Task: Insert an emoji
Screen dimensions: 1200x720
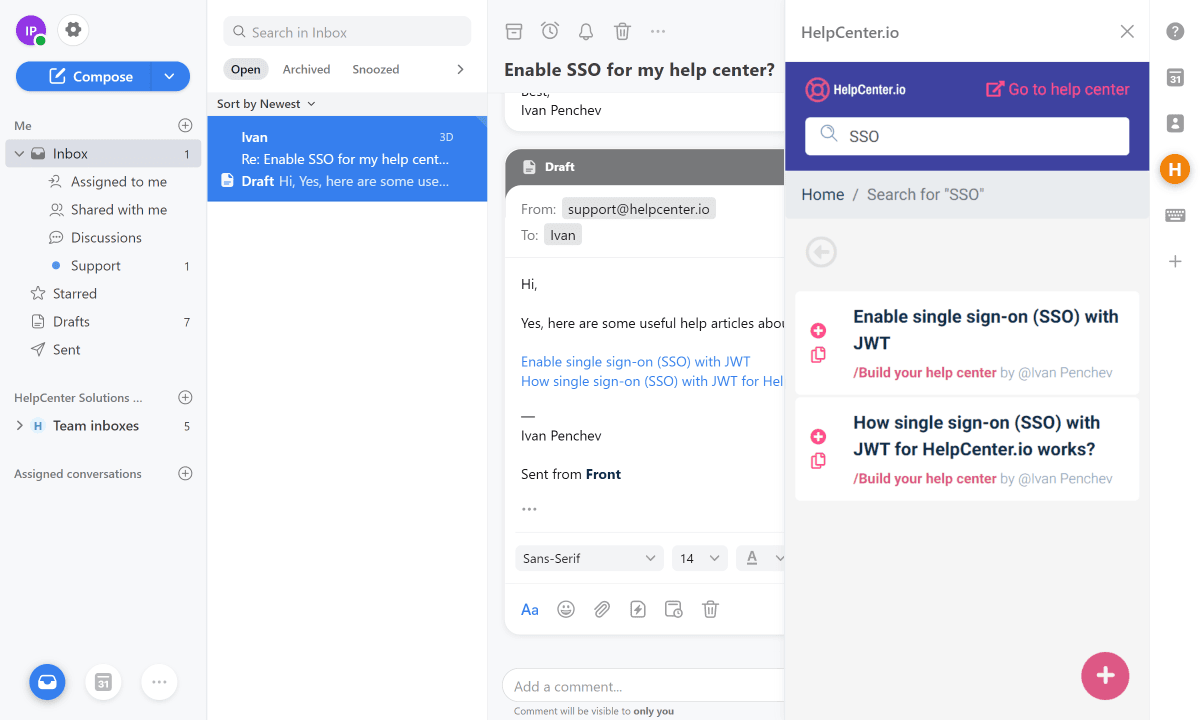Action: (566, 609)
